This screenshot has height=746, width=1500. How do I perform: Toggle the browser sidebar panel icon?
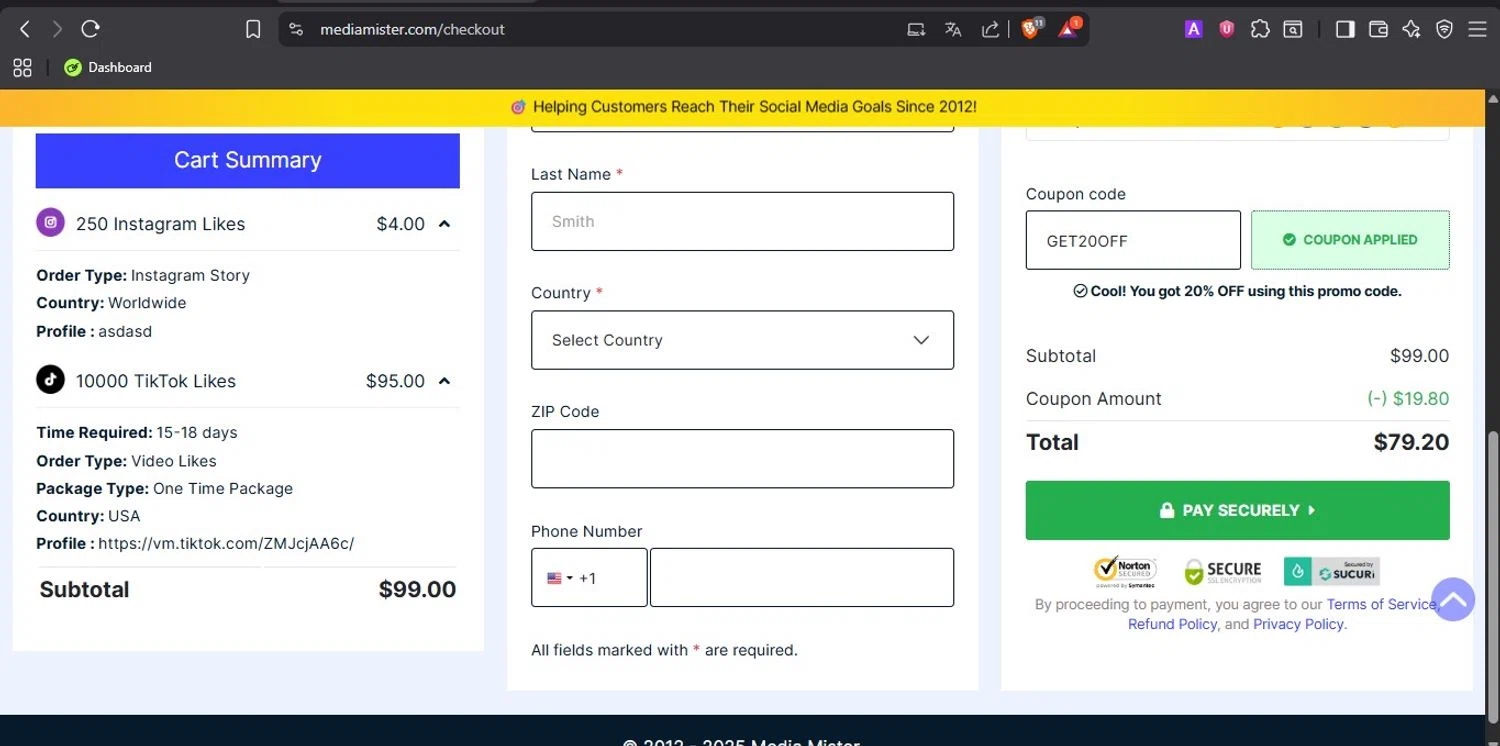tap(1345, 30)
